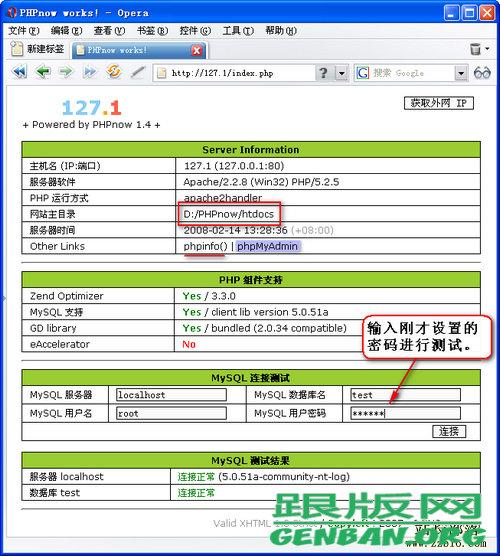
Task: Click the new tab page icon
Action: [x=17, y=49]
